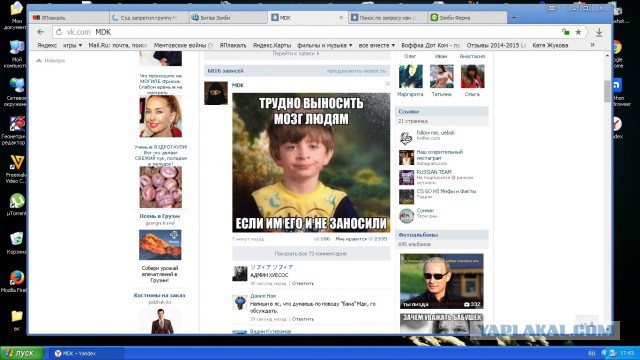Image resolution: width=640 pixels, height=360 pixels.
Task: Show more bookmarks with the chevron
Action: (592, 45)
